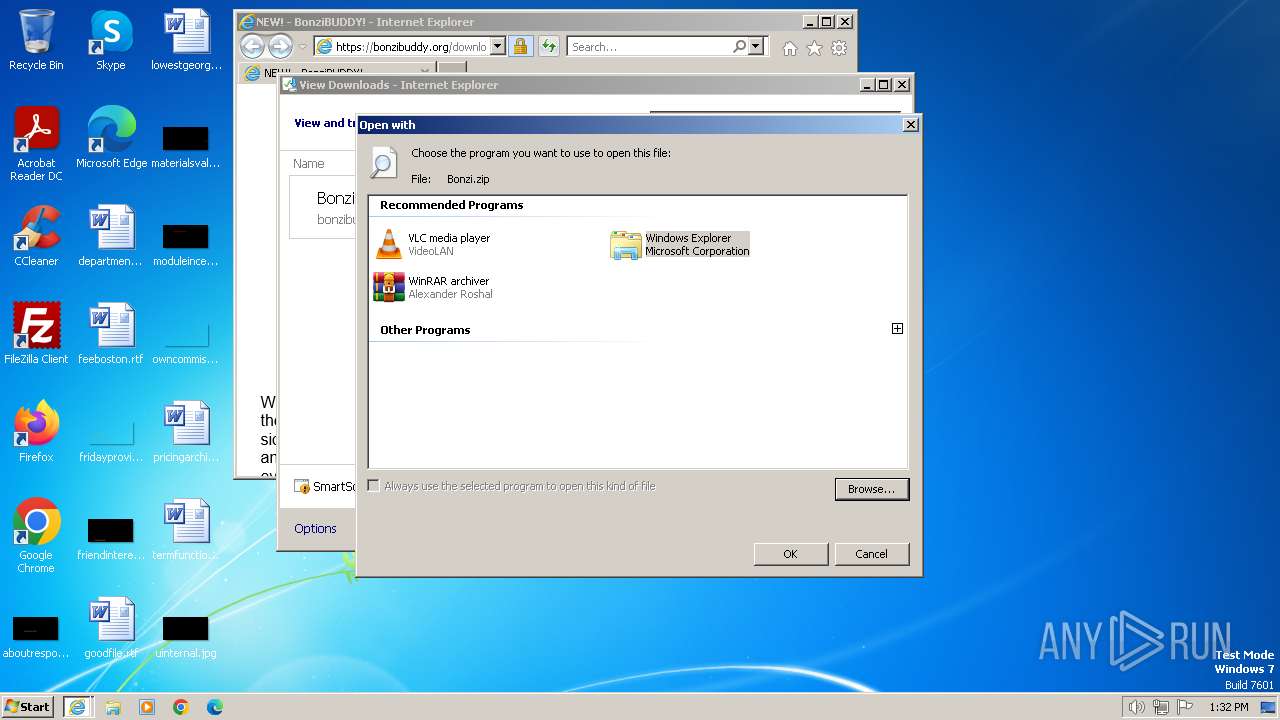Screen dimensions: 1280x720
Task: Select the BonziBUDDY browser tab
Action: point(335,72)
